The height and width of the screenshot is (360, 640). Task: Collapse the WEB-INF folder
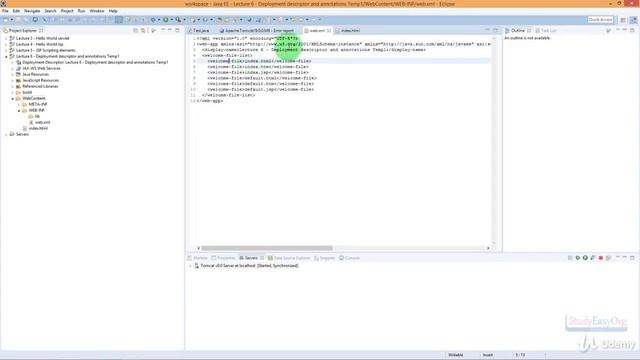[x=19, y=110]
